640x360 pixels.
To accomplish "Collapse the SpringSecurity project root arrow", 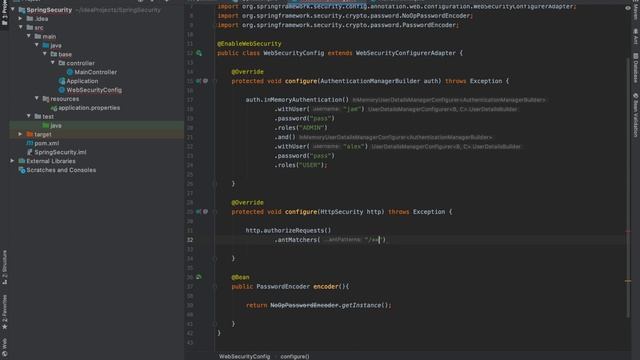I will [13, 9].
